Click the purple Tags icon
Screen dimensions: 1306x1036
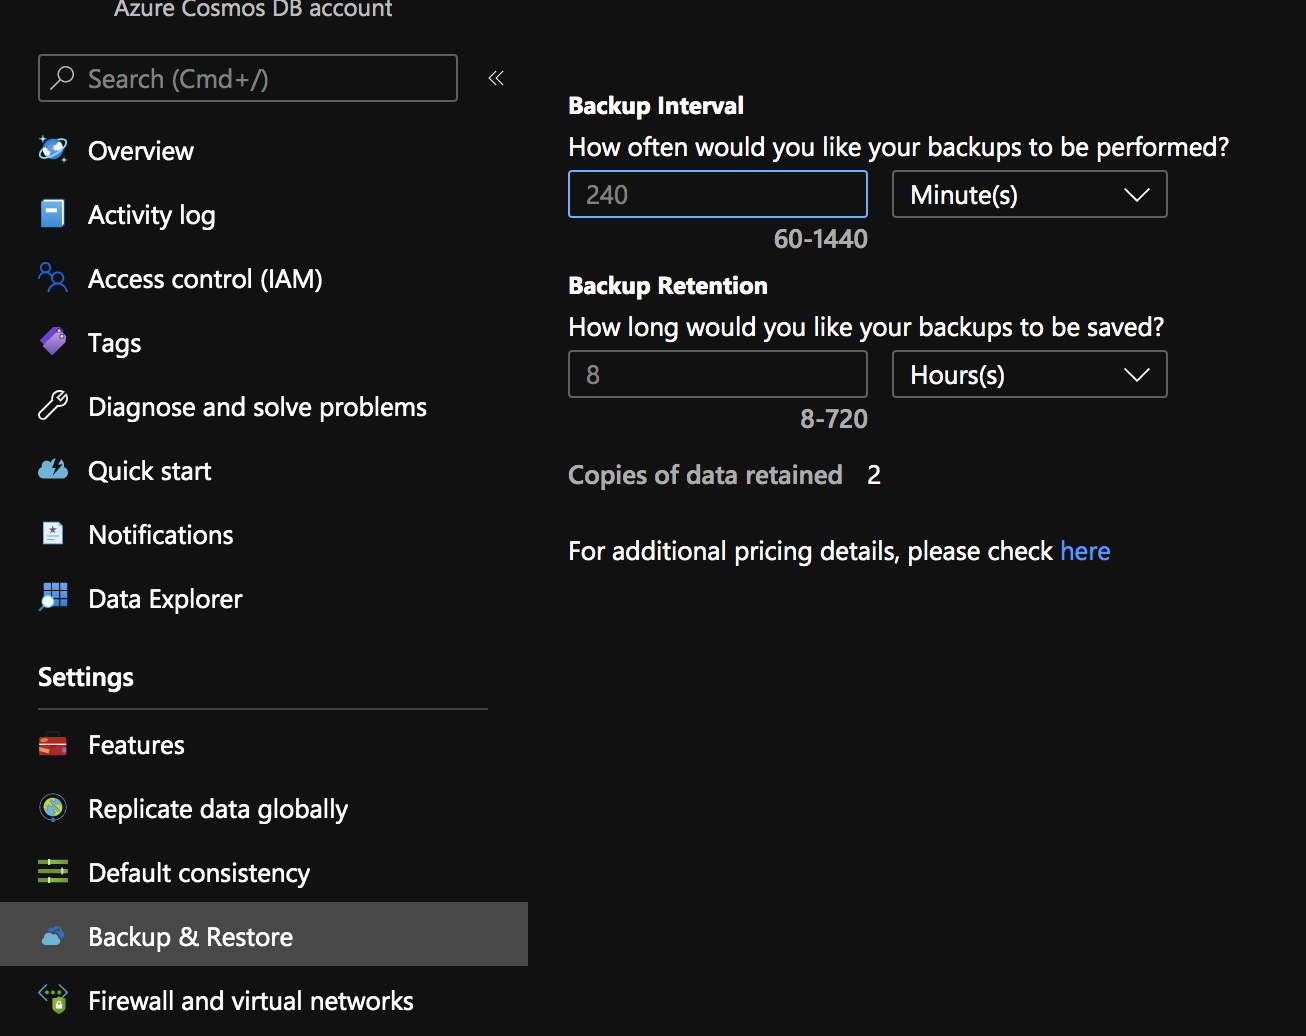pyautogui.click(x=53, y=342)
